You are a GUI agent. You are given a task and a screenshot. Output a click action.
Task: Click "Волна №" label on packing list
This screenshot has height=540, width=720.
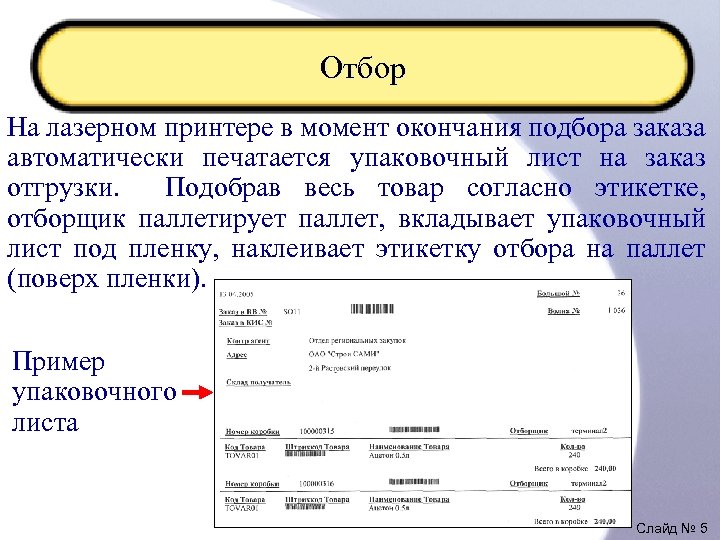(564, 311)
